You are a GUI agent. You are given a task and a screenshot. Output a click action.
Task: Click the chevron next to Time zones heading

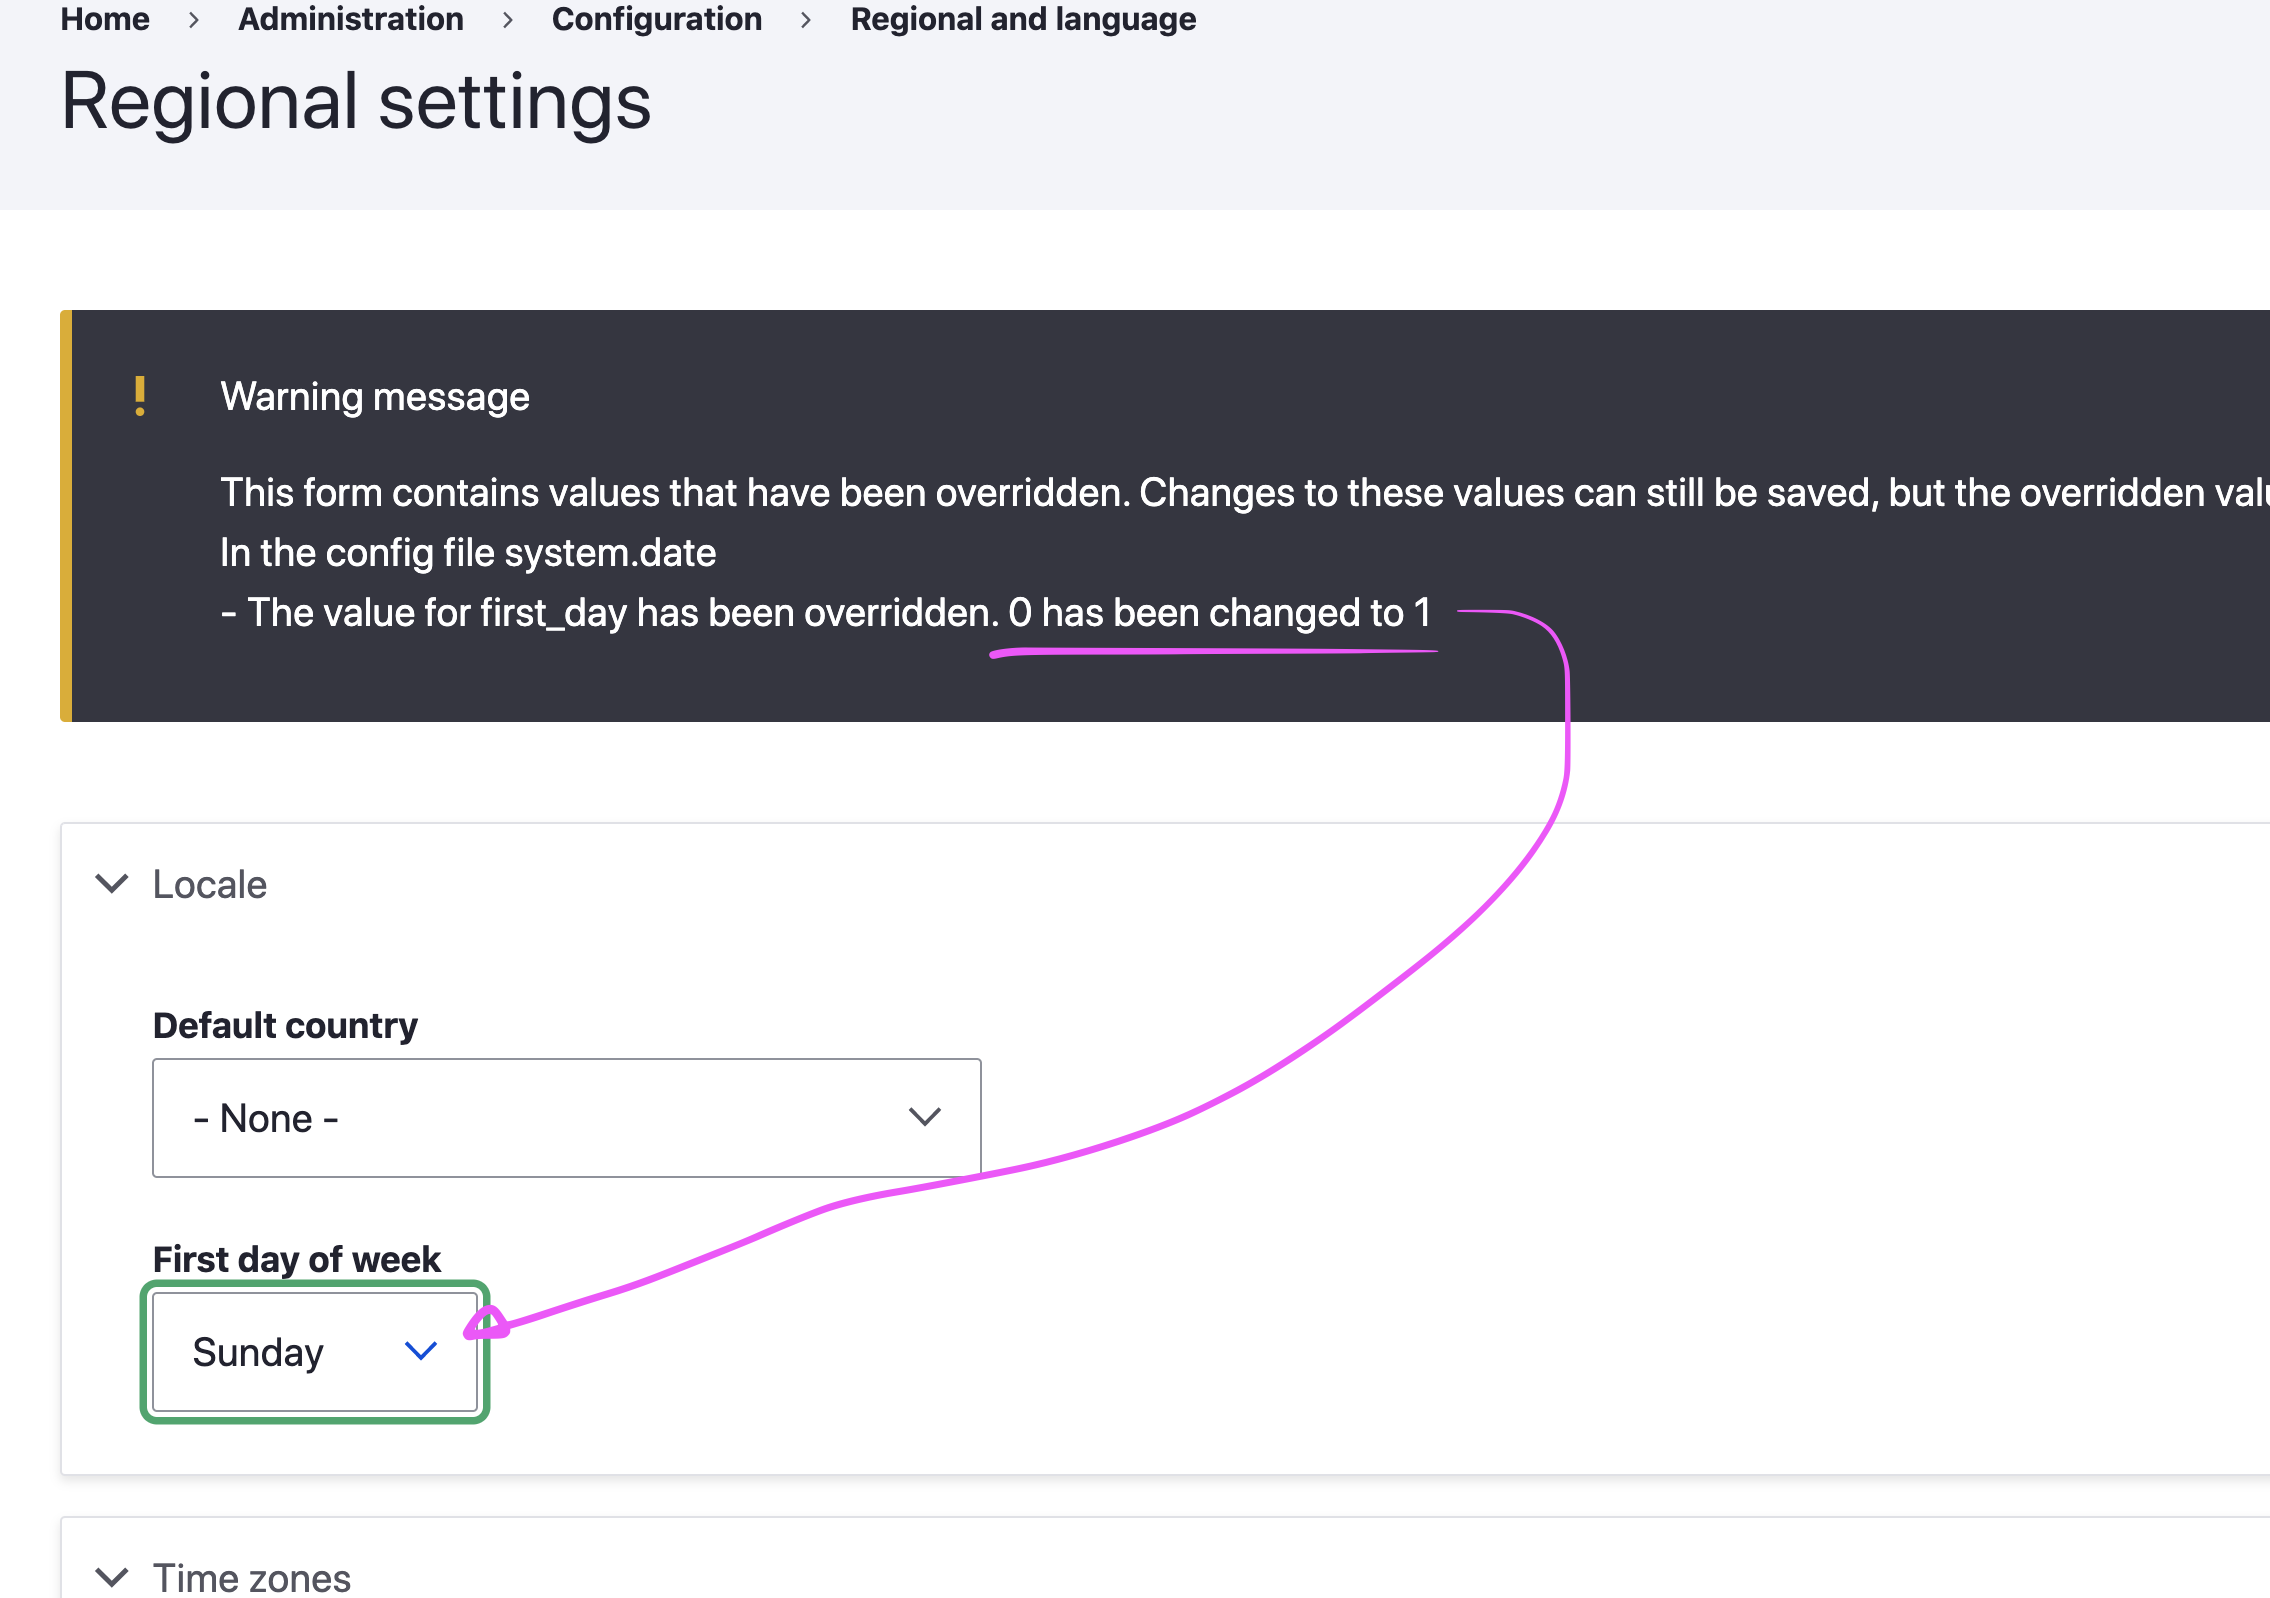click(x=111, y=1575)
